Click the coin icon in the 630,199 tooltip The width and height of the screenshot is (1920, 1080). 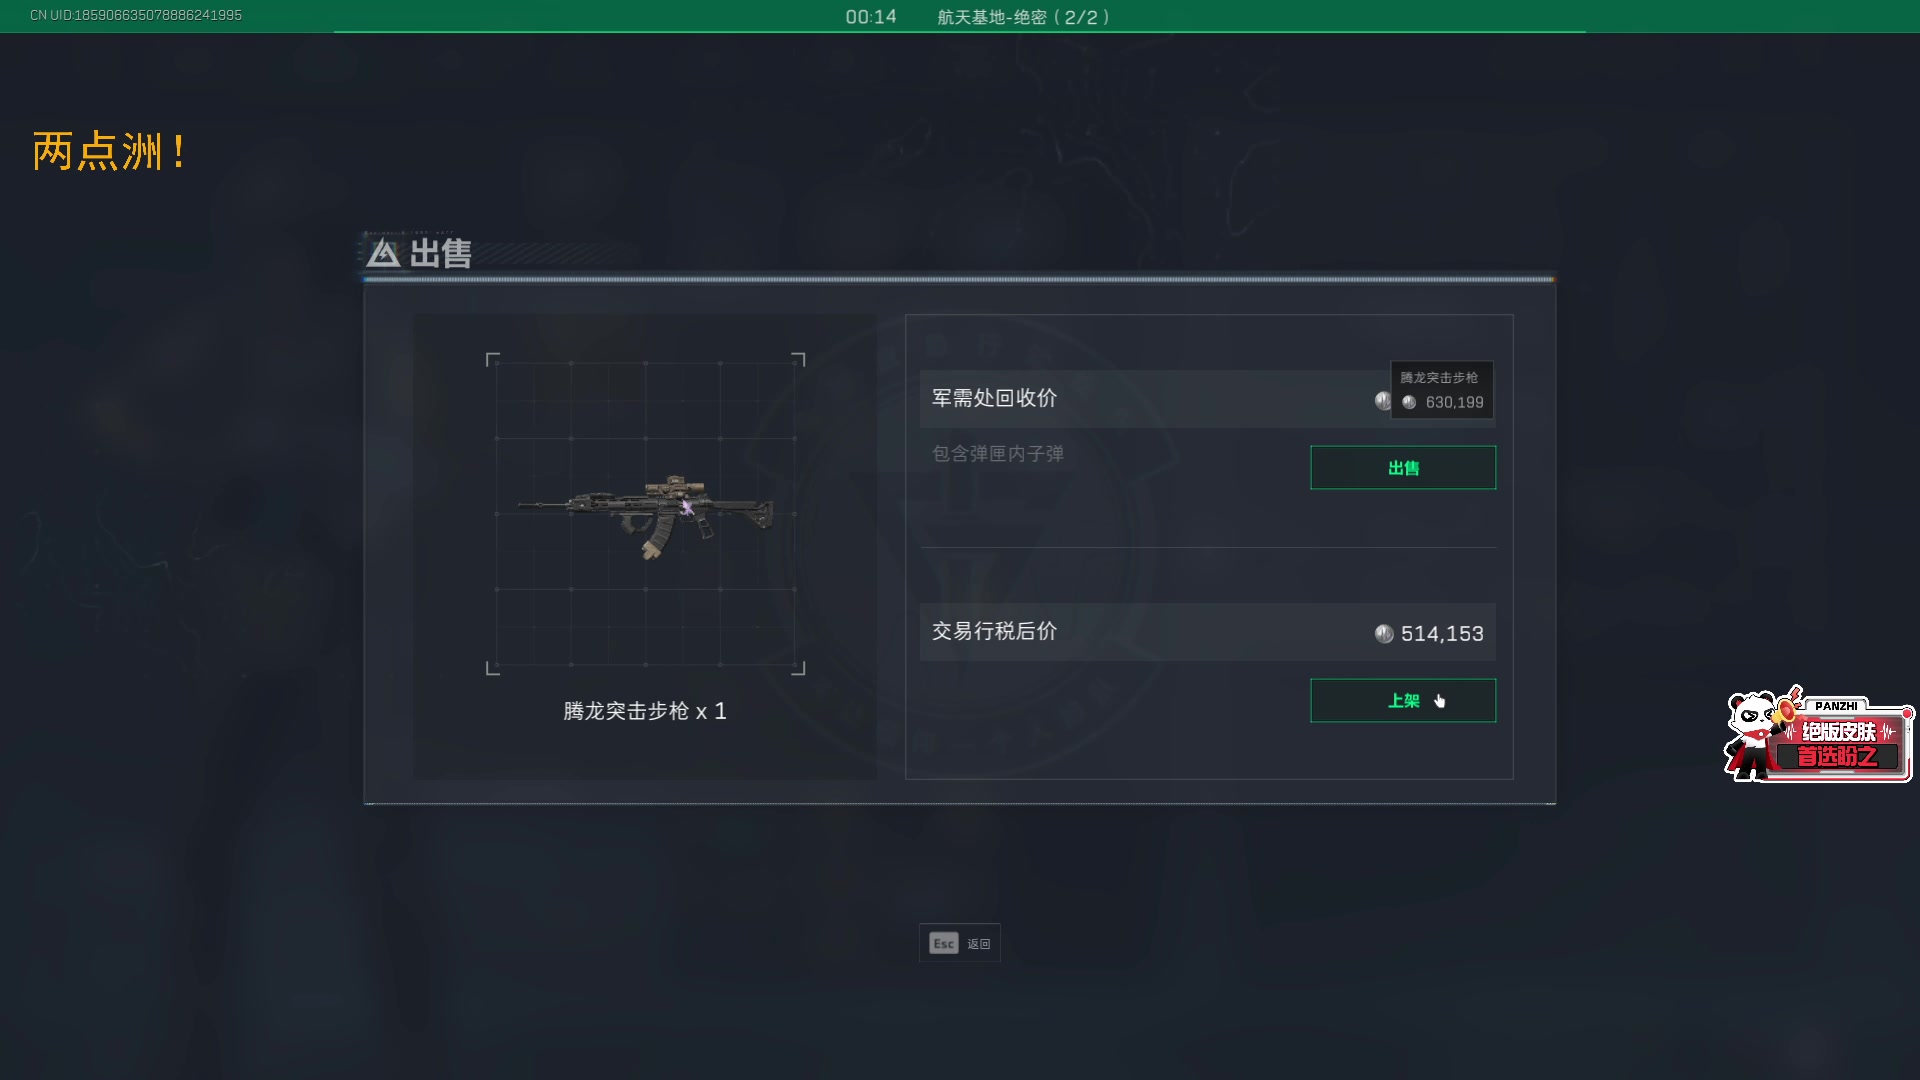click(1409, 402)
